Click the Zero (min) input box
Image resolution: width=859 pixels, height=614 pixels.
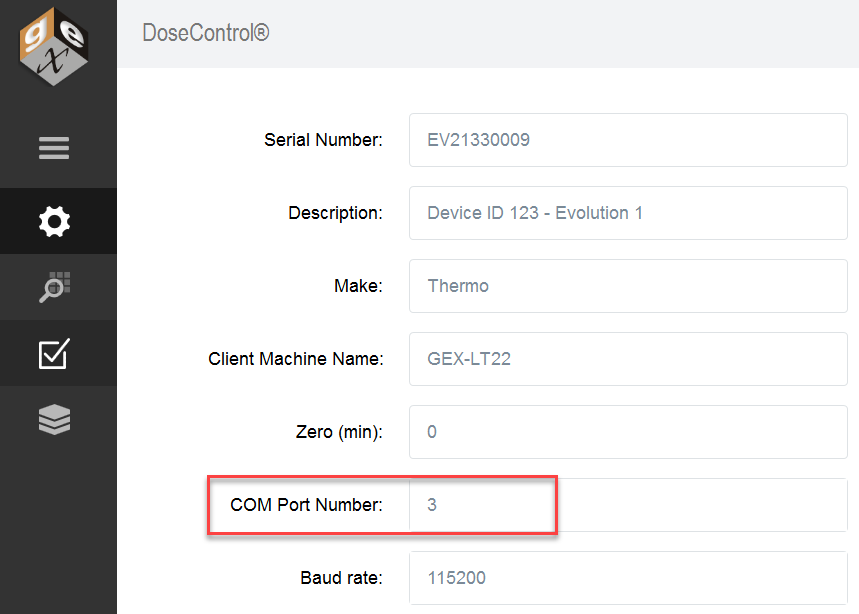point(628,432)
